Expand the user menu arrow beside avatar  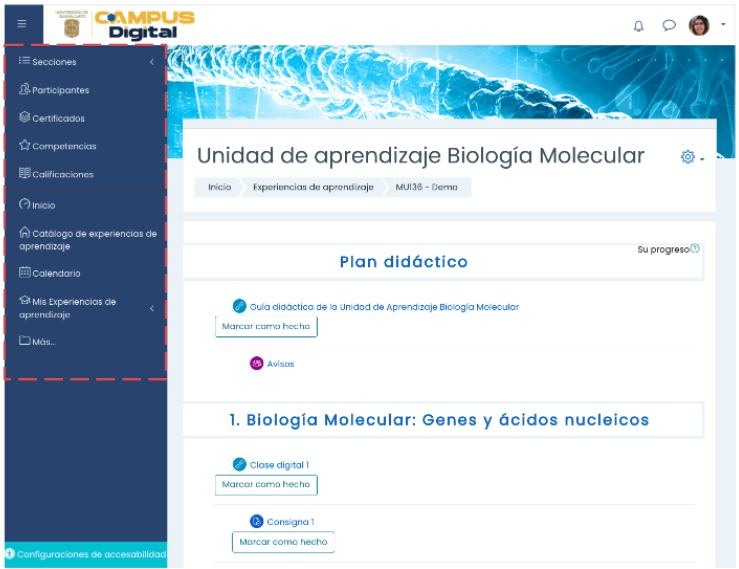(x=723, y=25)
